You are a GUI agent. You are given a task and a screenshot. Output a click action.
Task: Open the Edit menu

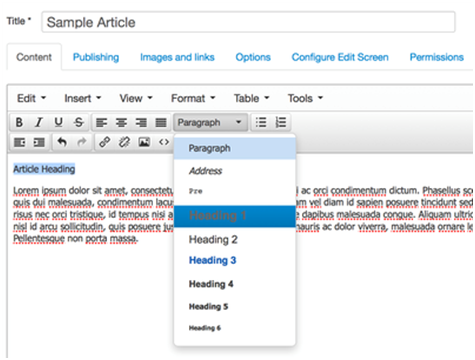(x=31, y=98)
